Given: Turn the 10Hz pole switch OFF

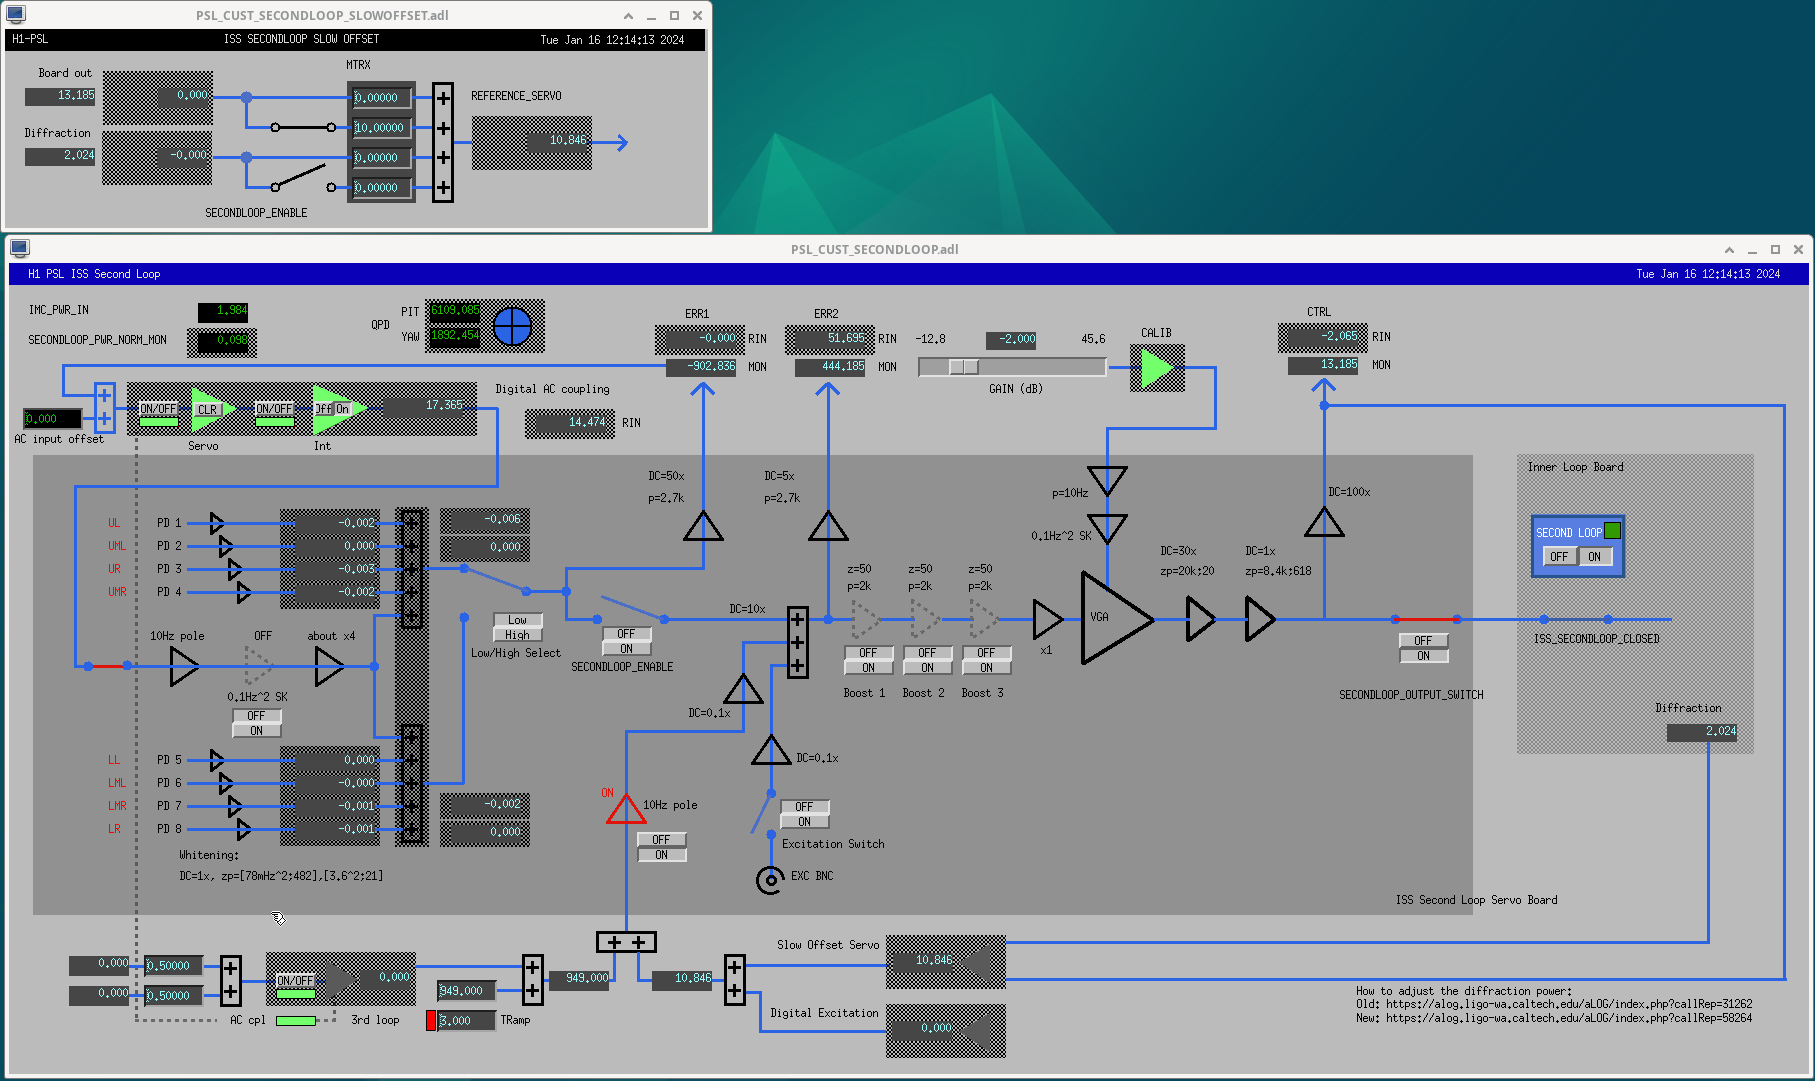Looking at the screenshot, I should click(661, 840).
